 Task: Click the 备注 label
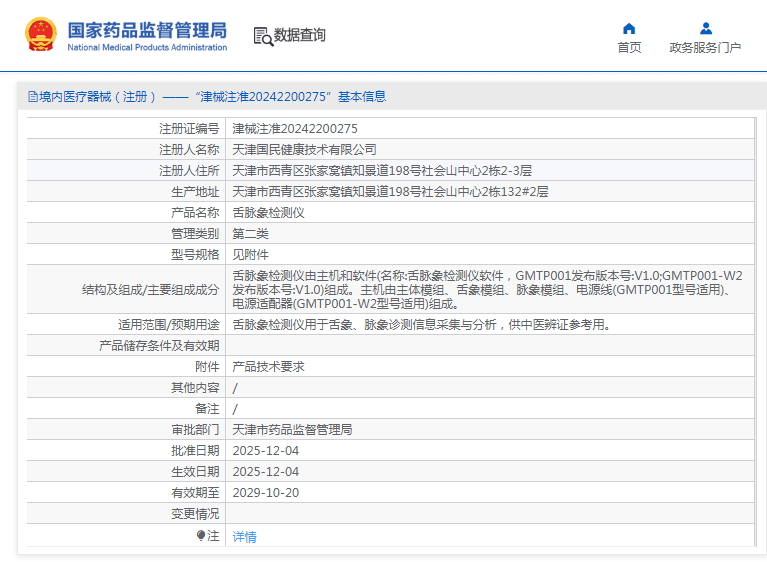pyautogui.click(x=207, y=409)
